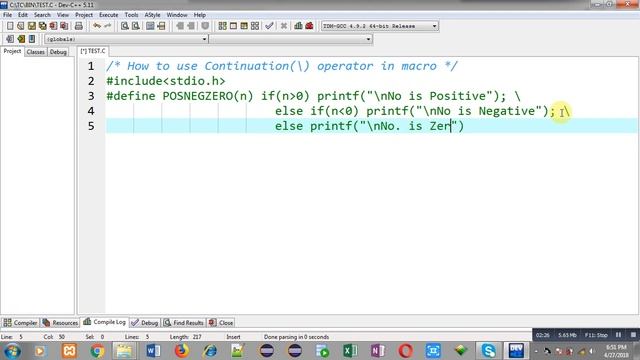Open the View menu
This screenshot has height=360, width=640.
[x=63, y=15]
